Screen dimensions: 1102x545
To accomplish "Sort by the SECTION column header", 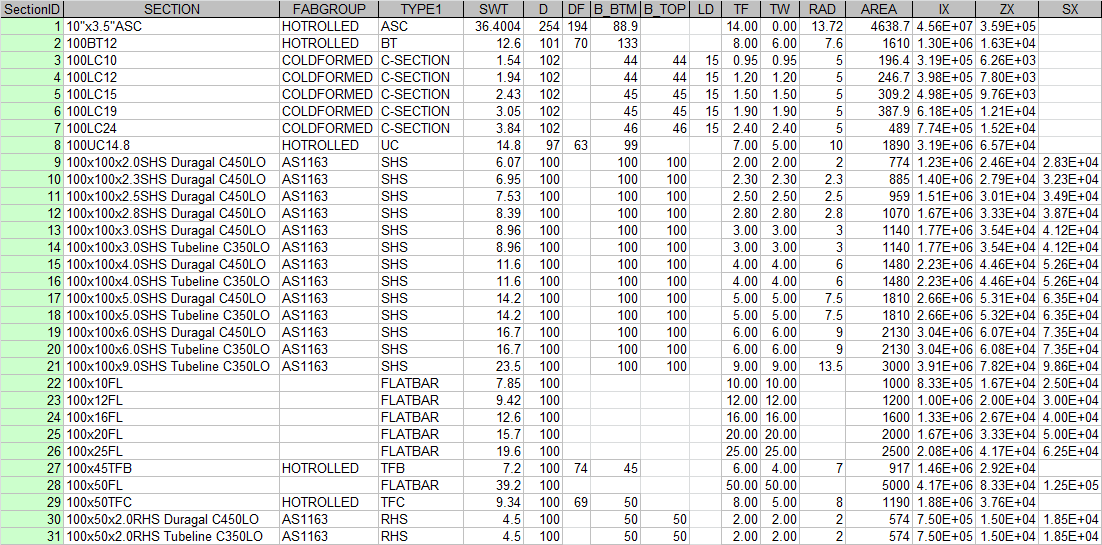I will 171,9.
